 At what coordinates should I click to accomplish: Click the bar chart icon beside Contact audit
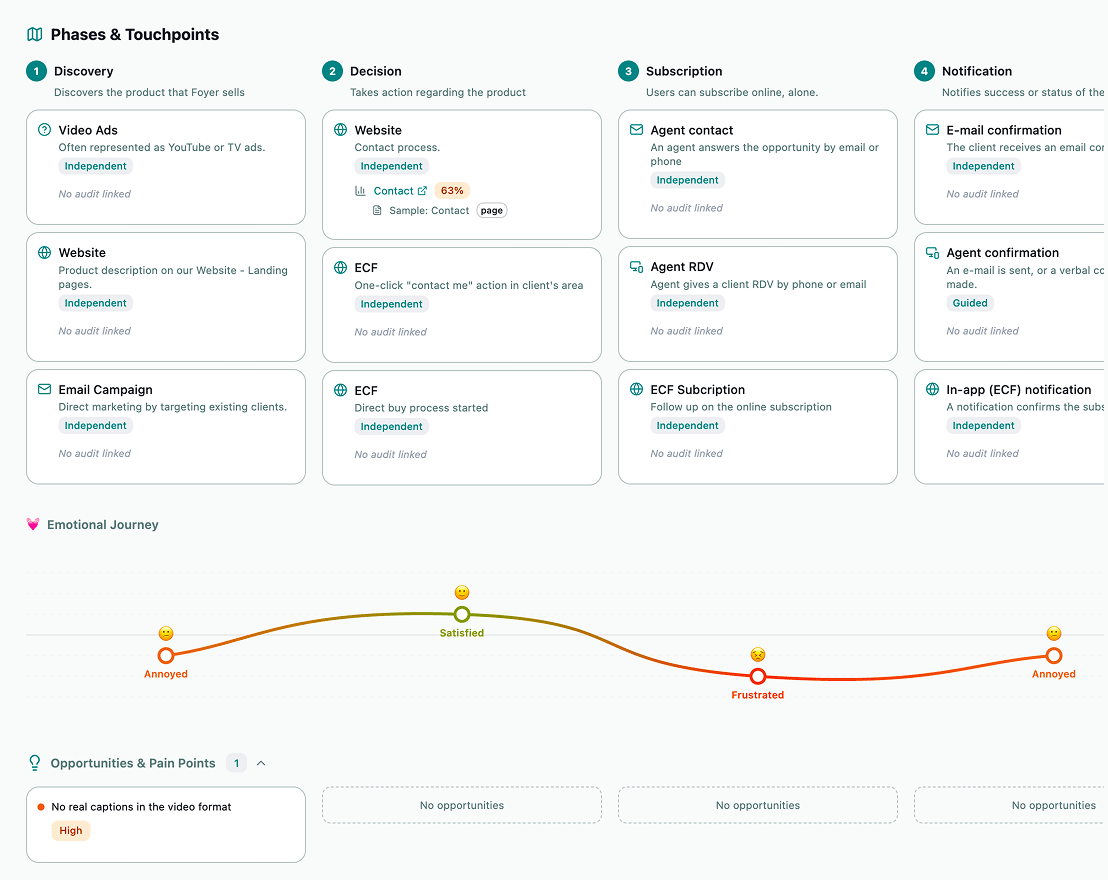click(x=360, y=191)
